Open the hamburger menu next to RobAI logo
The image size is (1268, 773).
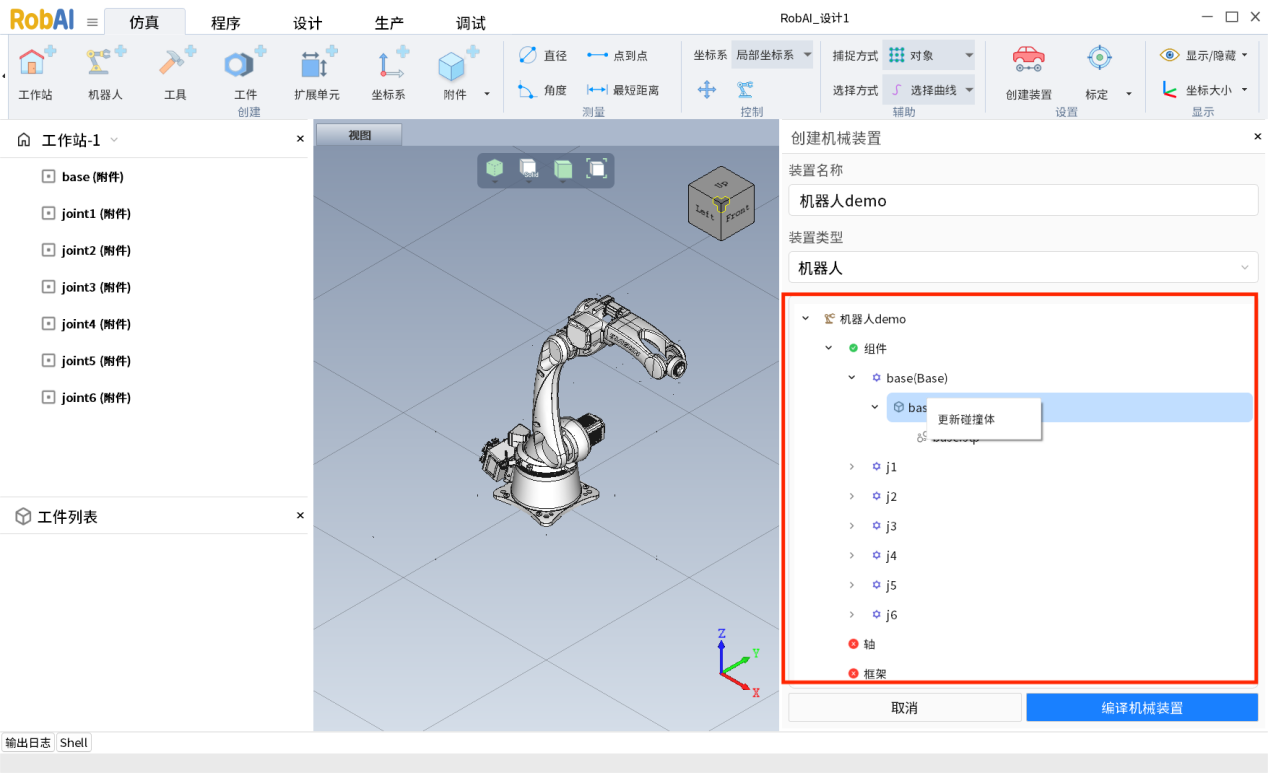coord(92,22)
